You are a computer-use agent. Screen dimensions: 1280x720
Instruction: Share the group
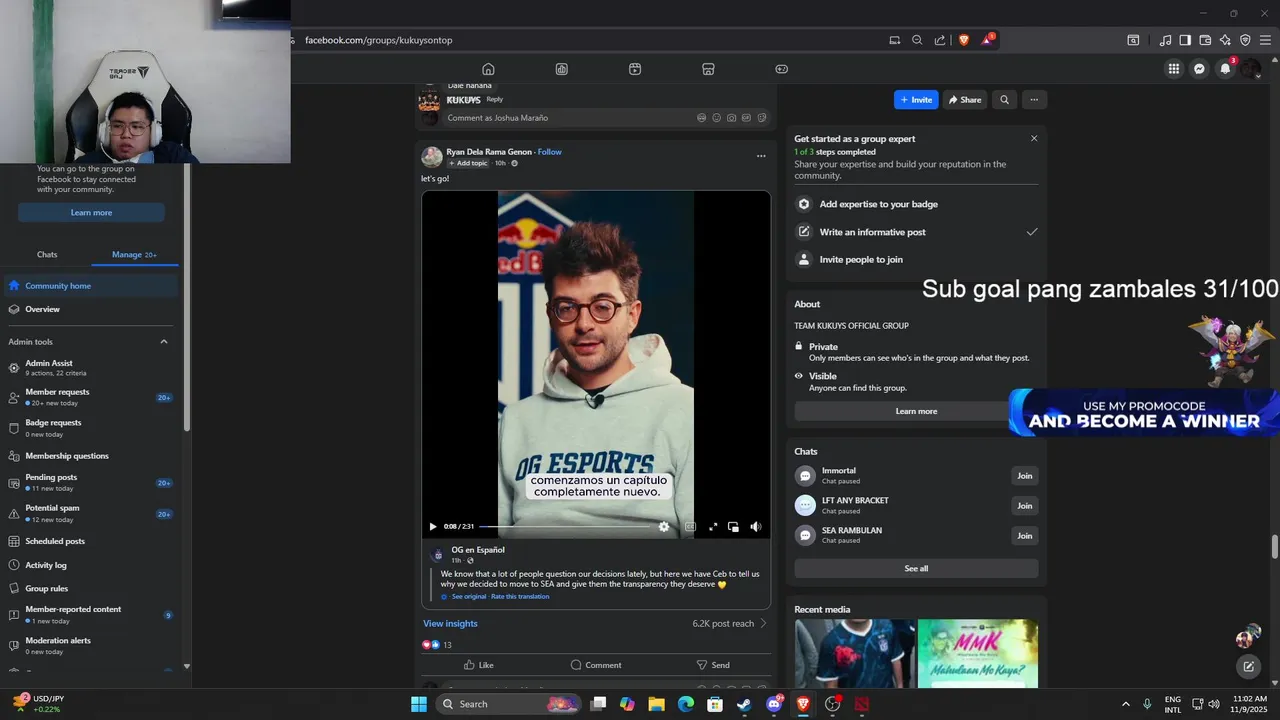(965, 100)
